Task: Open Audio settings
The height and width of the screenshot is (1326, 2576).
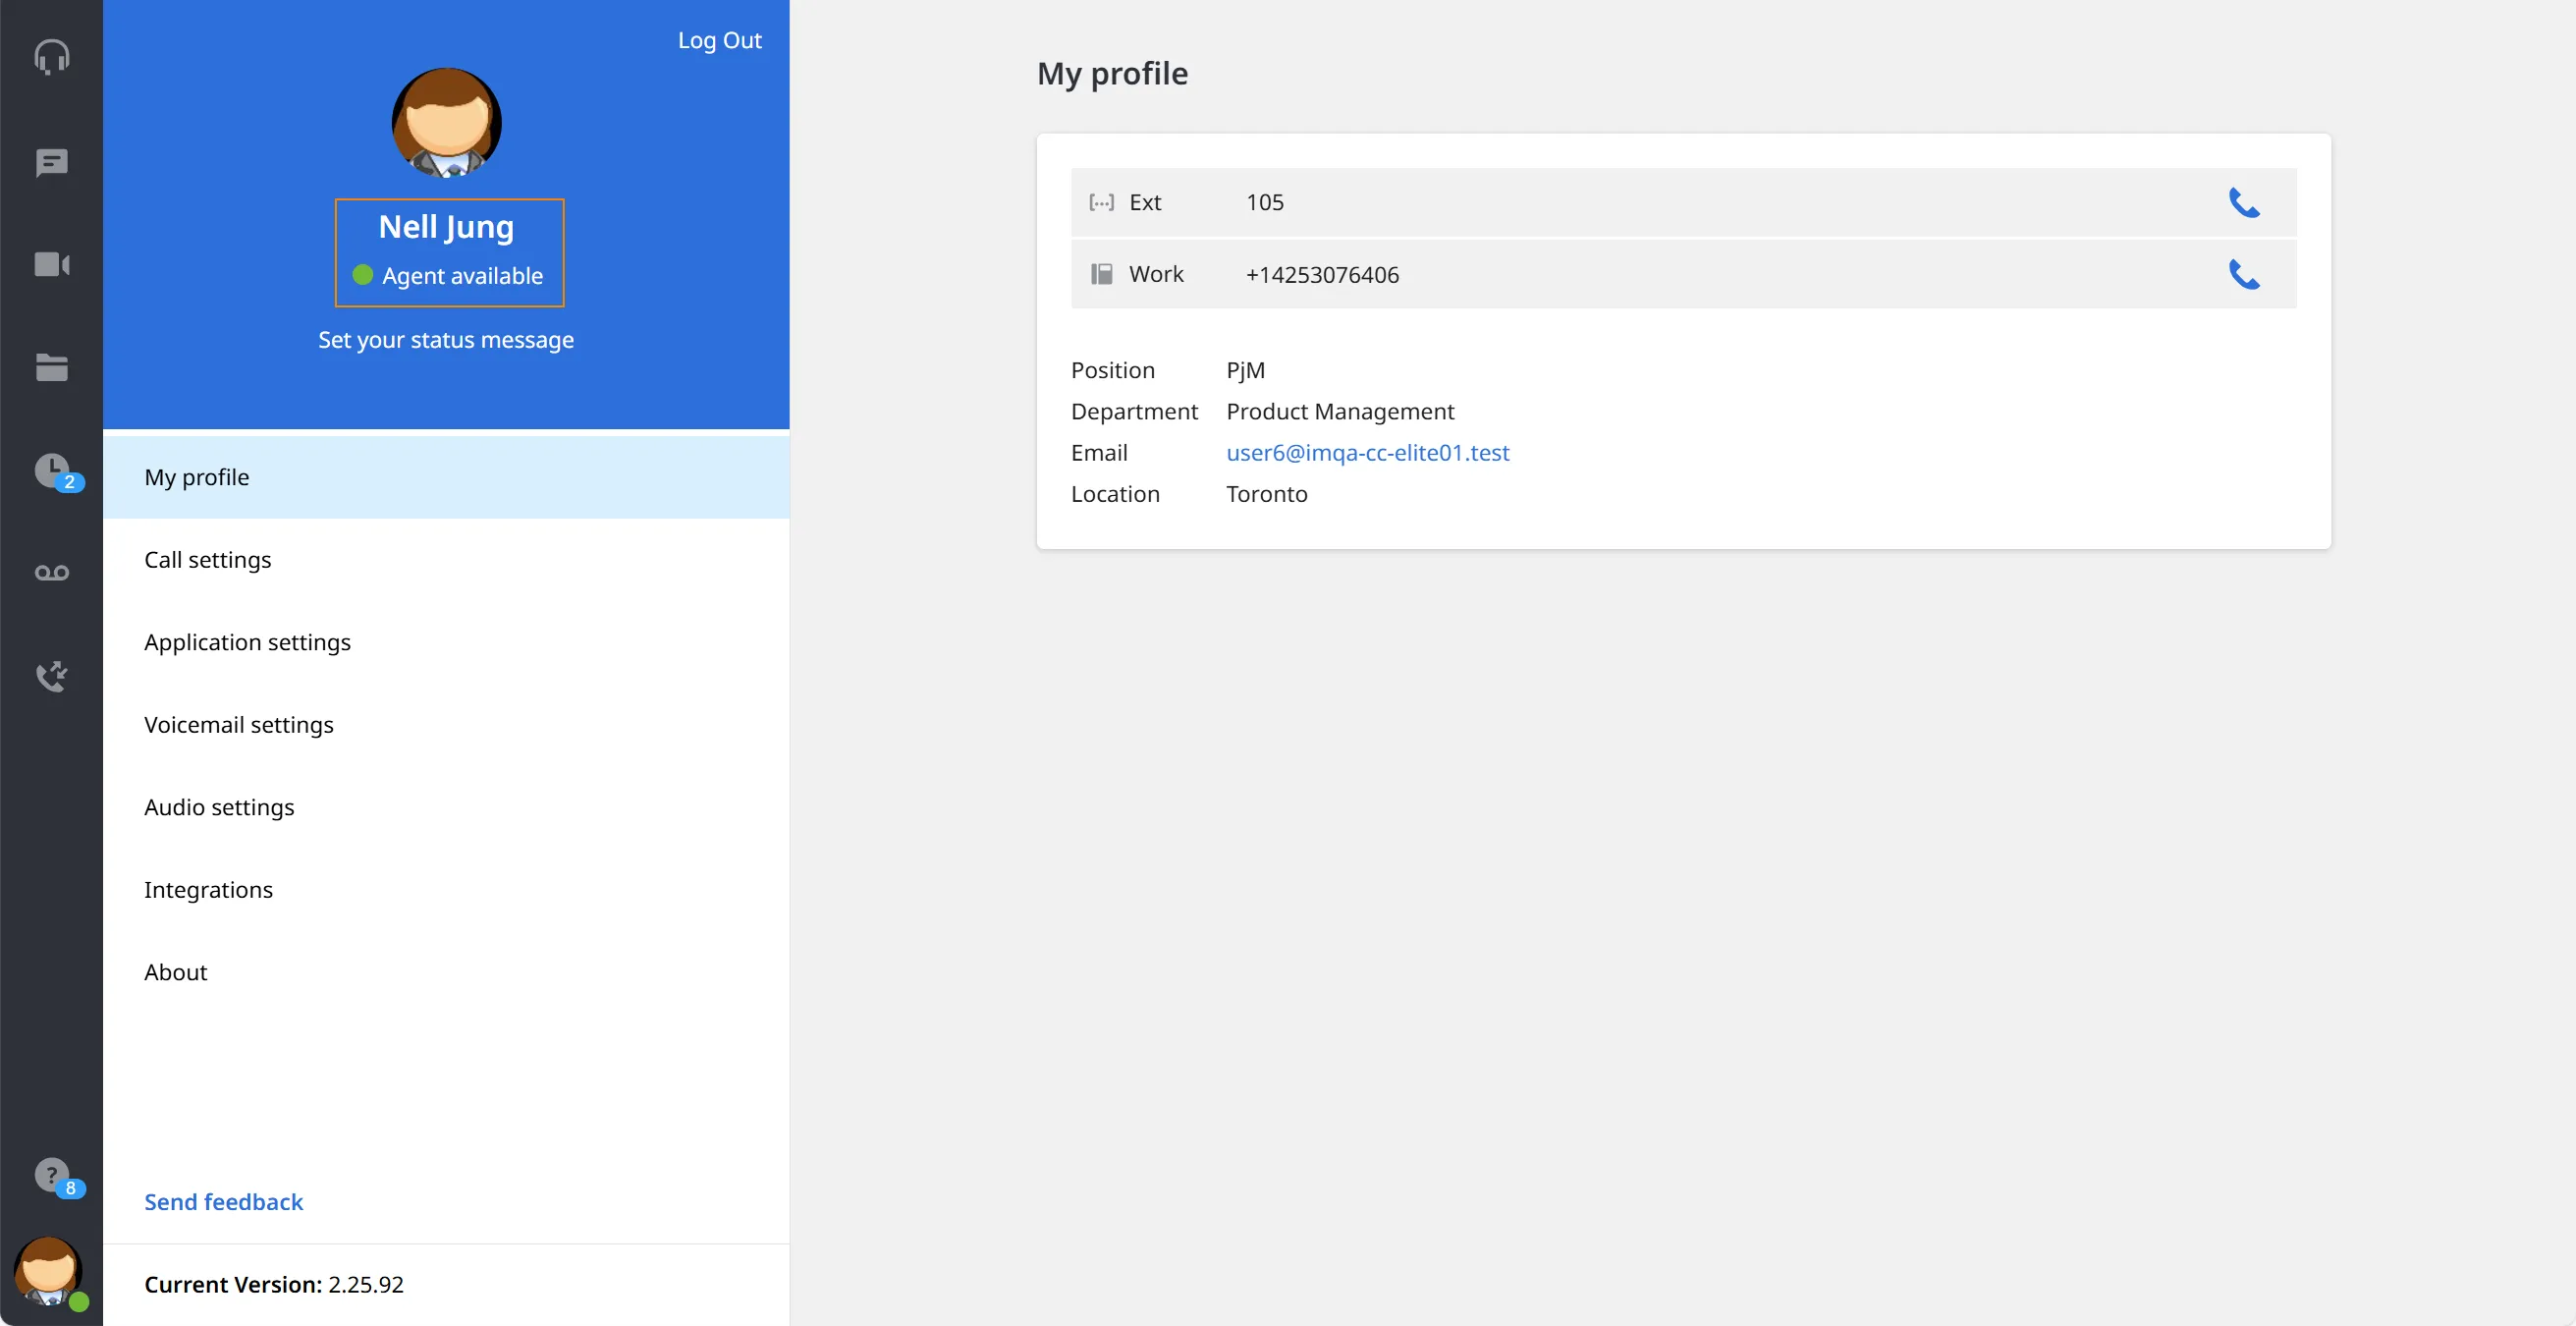Action: pos(446,807)
